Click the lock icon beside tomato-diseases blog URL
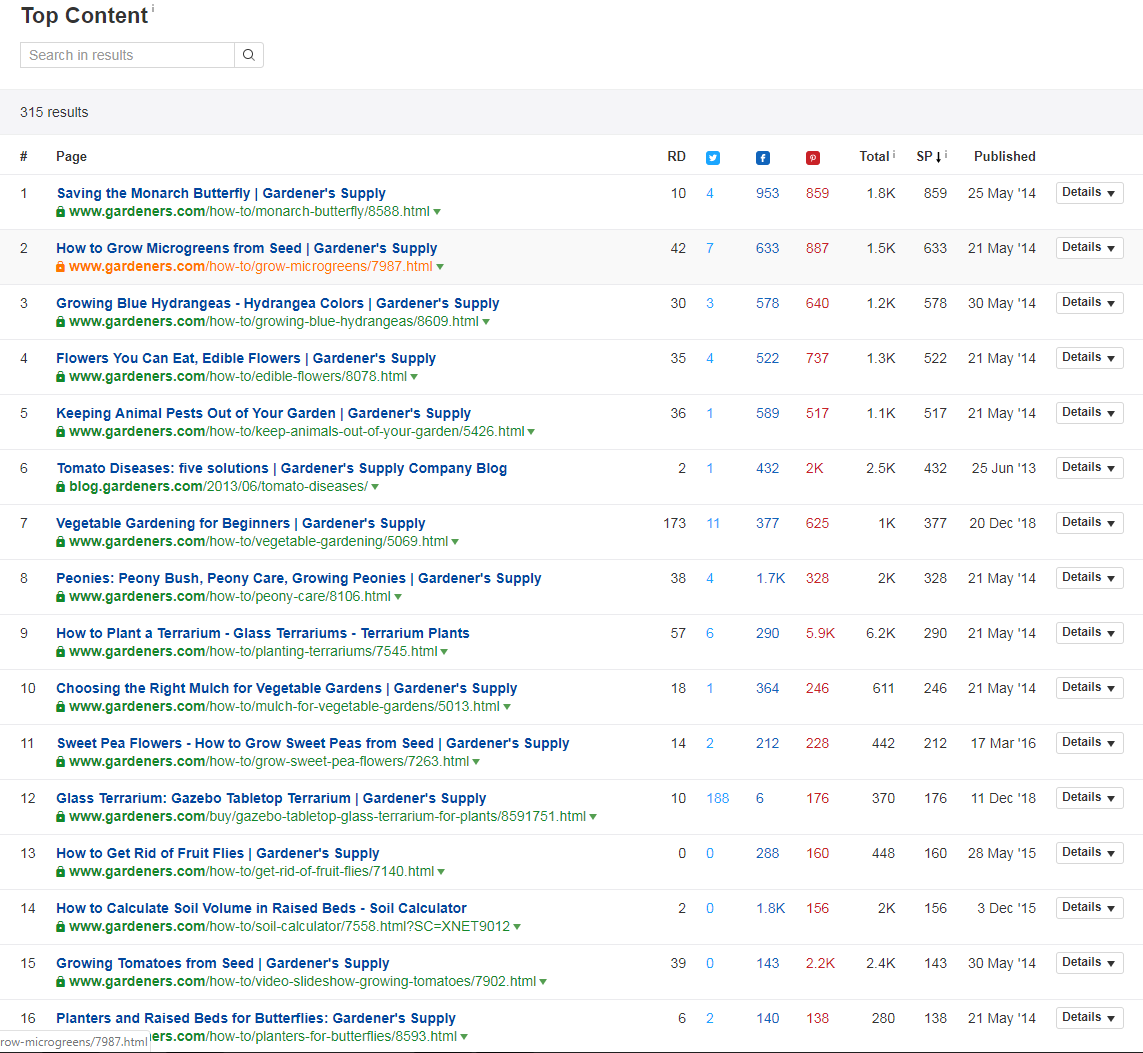1143x1053 pixels. [61, 487]
